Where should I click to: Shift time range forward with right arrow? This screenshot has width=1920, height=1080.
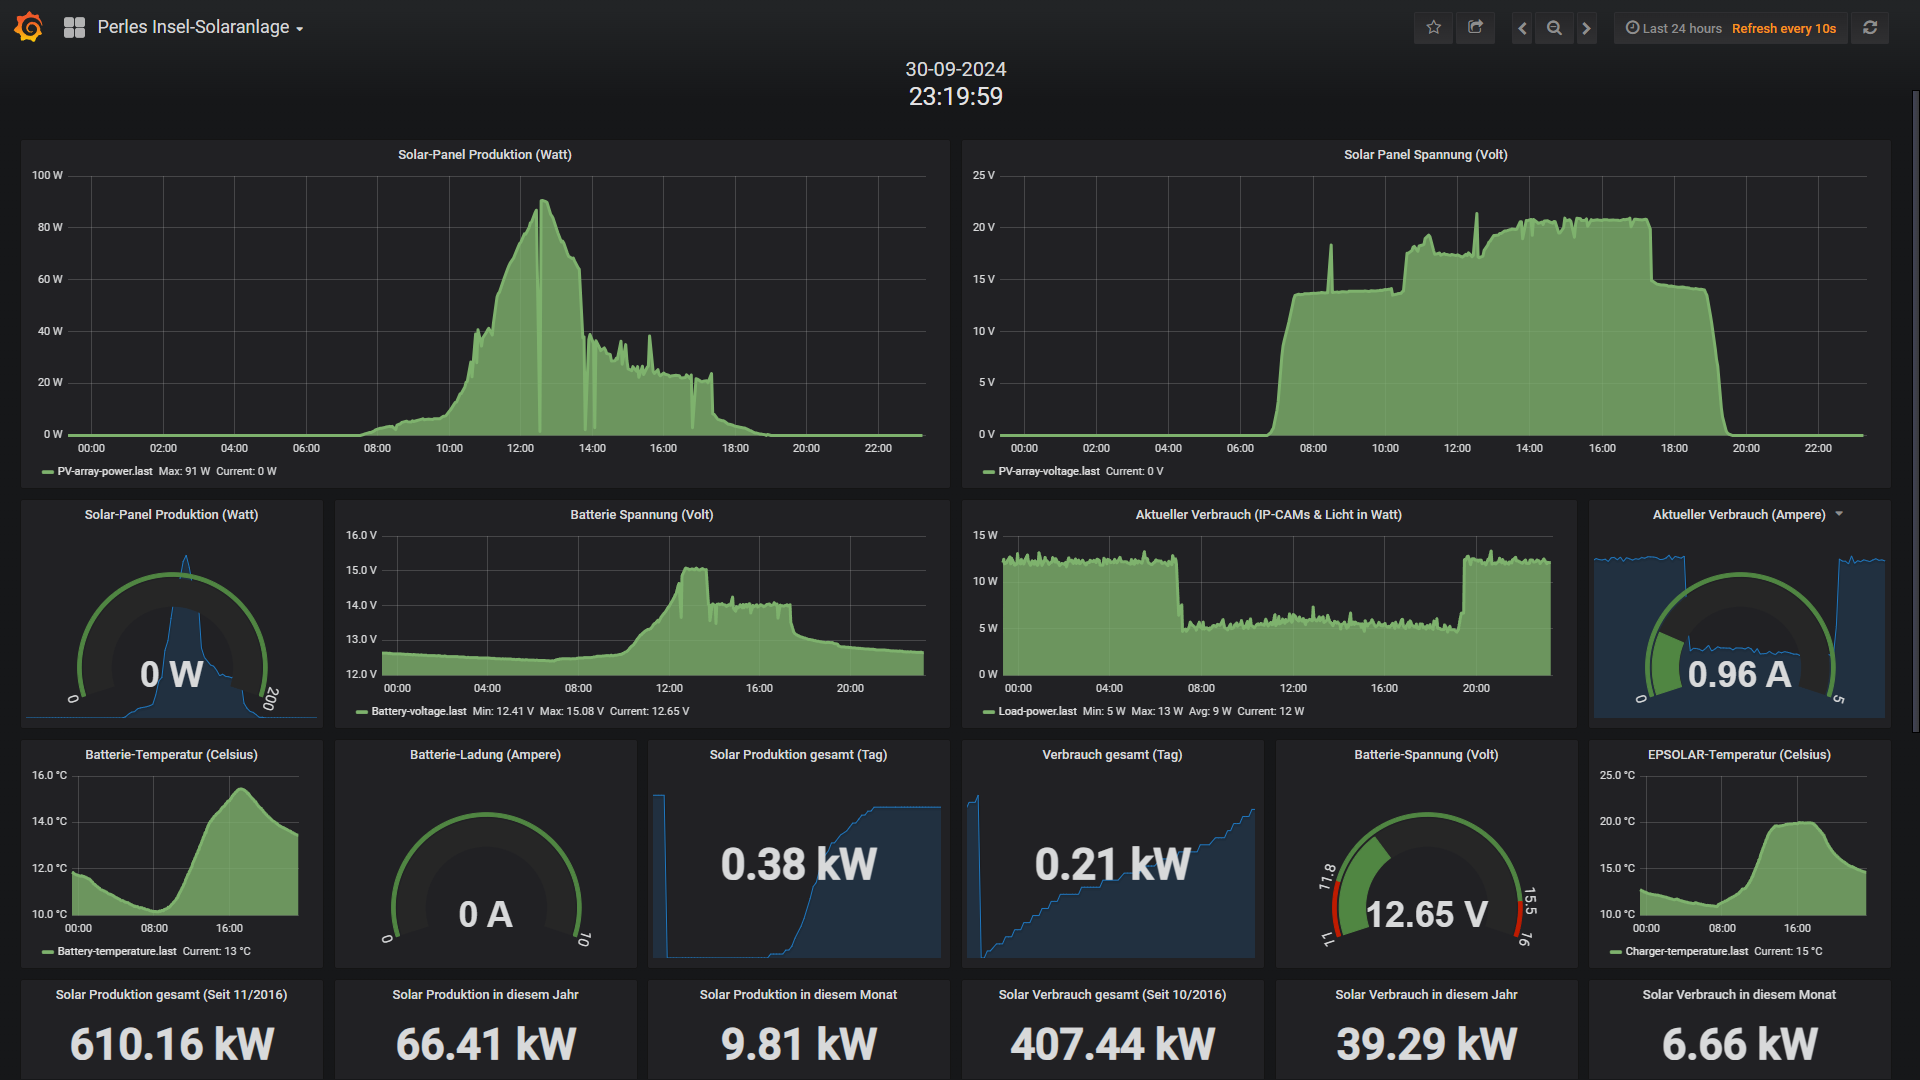(1586, 28)
